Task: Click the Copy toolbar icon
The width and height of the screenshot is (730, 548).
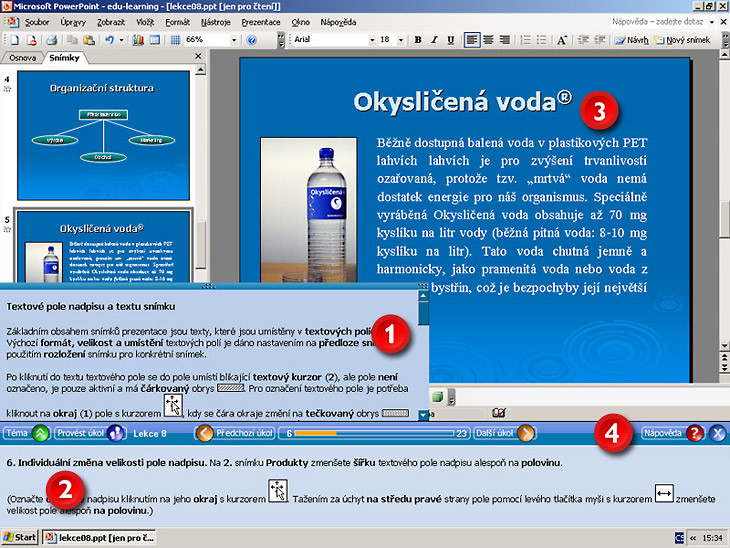Action: 72,40
